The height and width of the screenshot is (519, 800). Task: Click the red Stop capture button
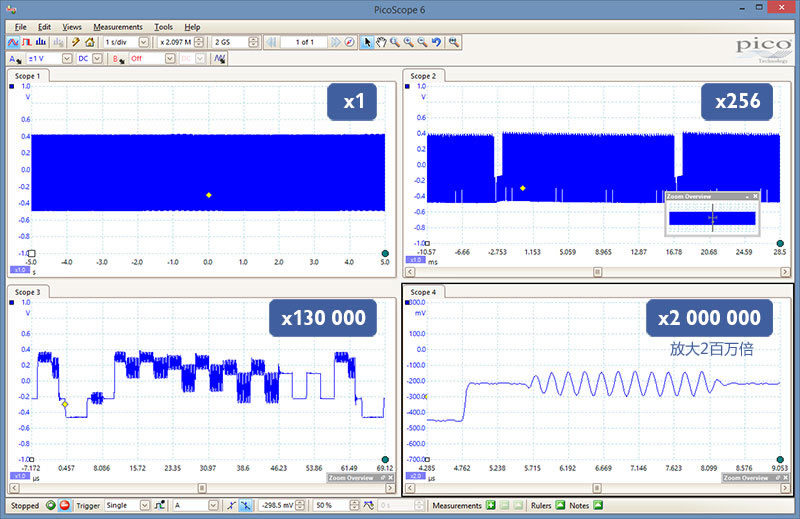point(65,505)
